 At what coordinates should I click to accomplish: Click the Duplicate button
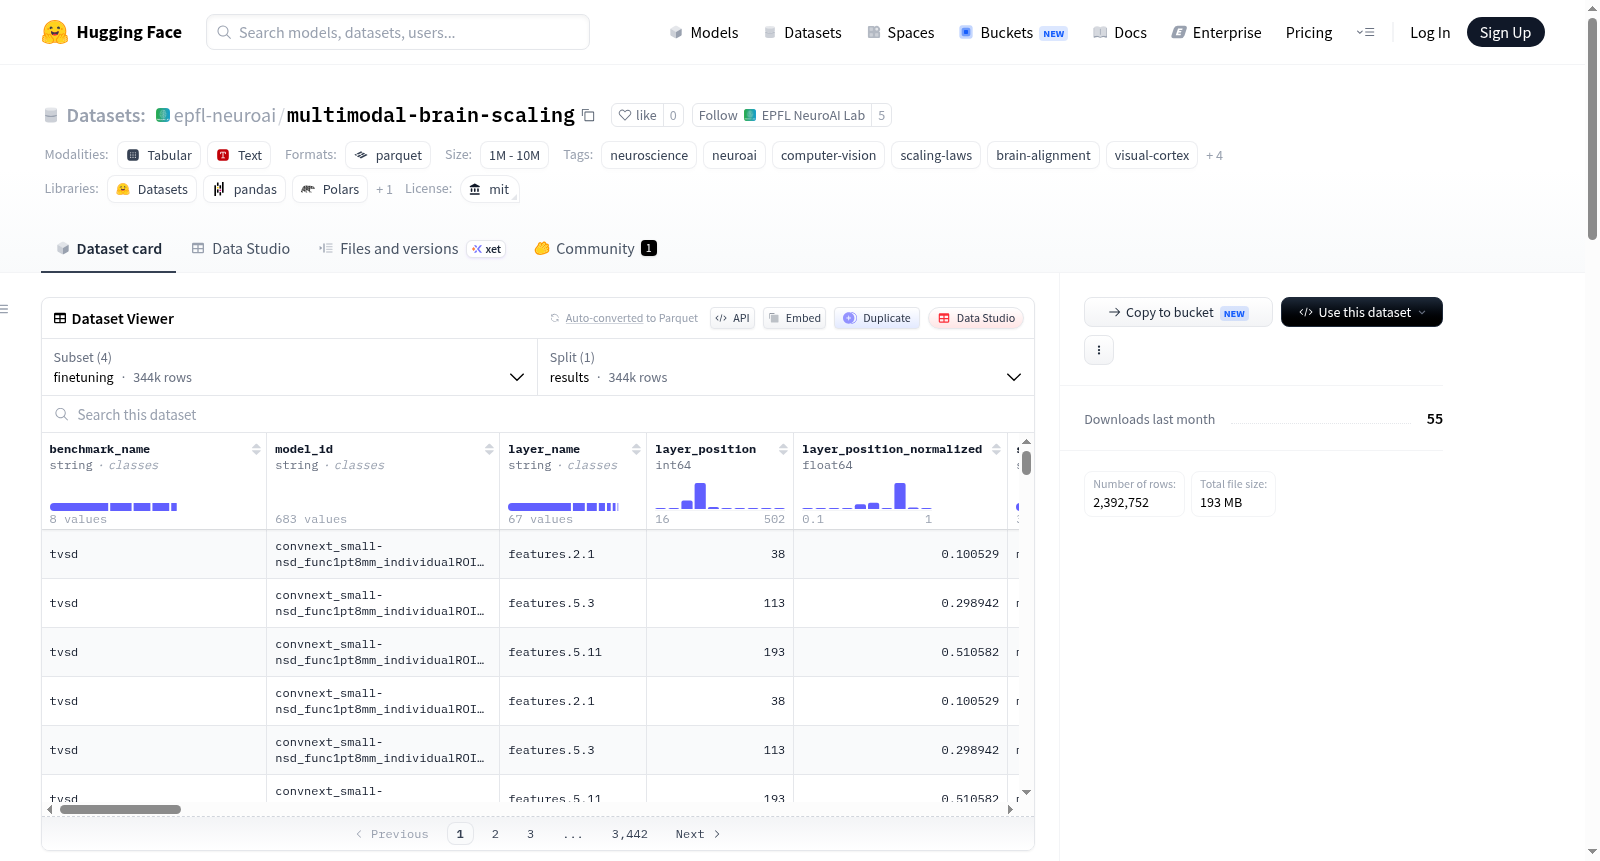coord(877,318)
